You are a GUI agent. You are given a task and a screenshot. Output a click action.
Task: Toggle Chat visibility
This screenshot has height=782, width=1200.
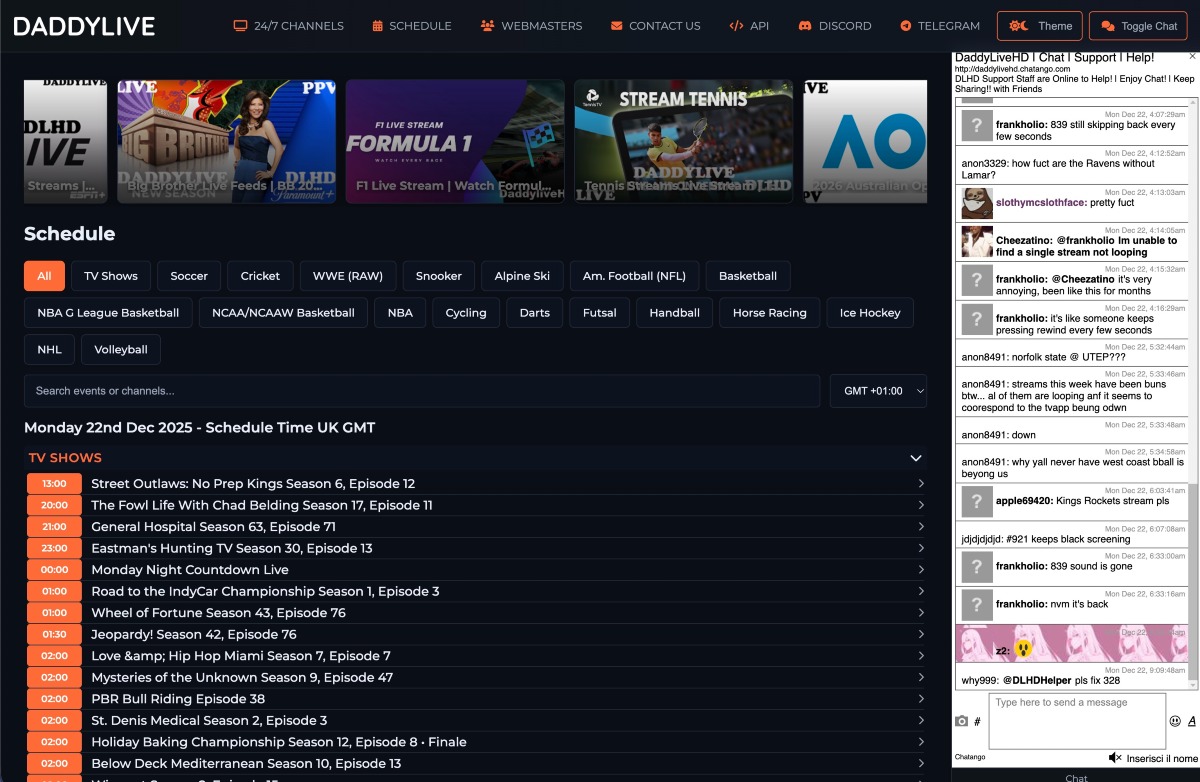(x=1138, y=26)
